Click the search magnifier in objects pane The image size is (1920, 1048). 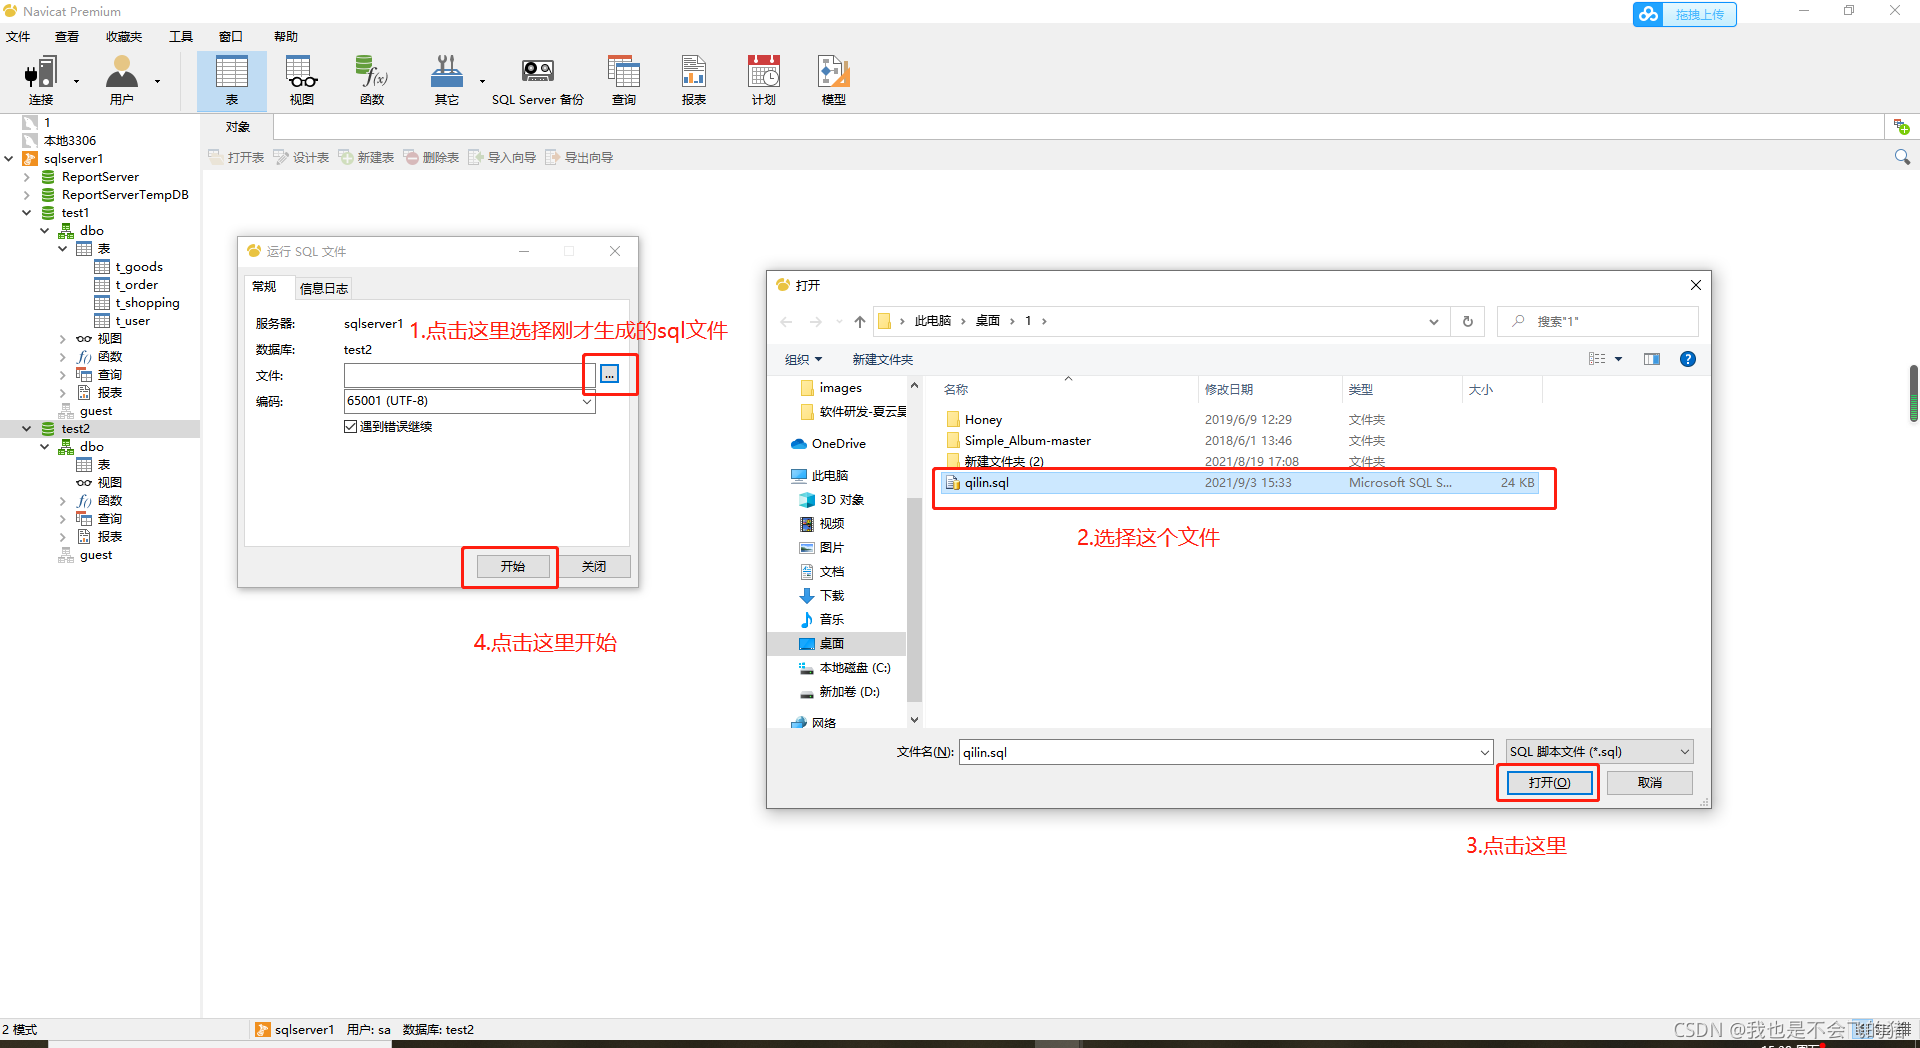coord(1902,157)
